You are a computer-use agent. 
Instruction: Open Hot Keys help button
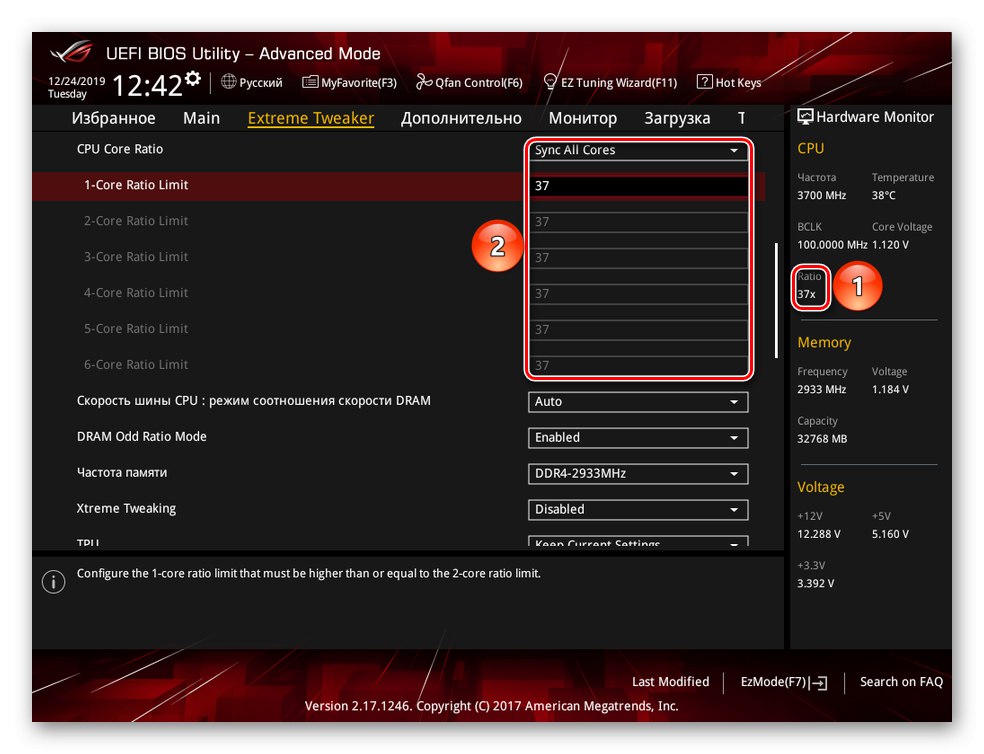click(729, 82)
